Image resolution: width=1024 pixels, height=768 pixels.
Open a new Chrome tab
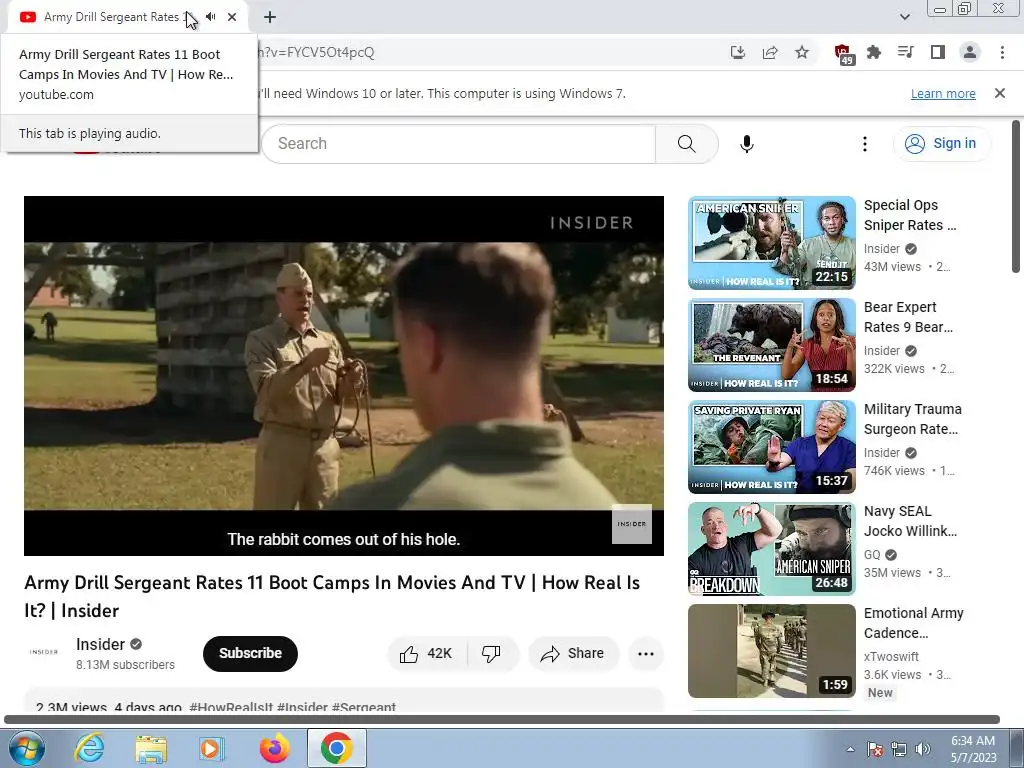pyautogui.click(x=270, y=17)
